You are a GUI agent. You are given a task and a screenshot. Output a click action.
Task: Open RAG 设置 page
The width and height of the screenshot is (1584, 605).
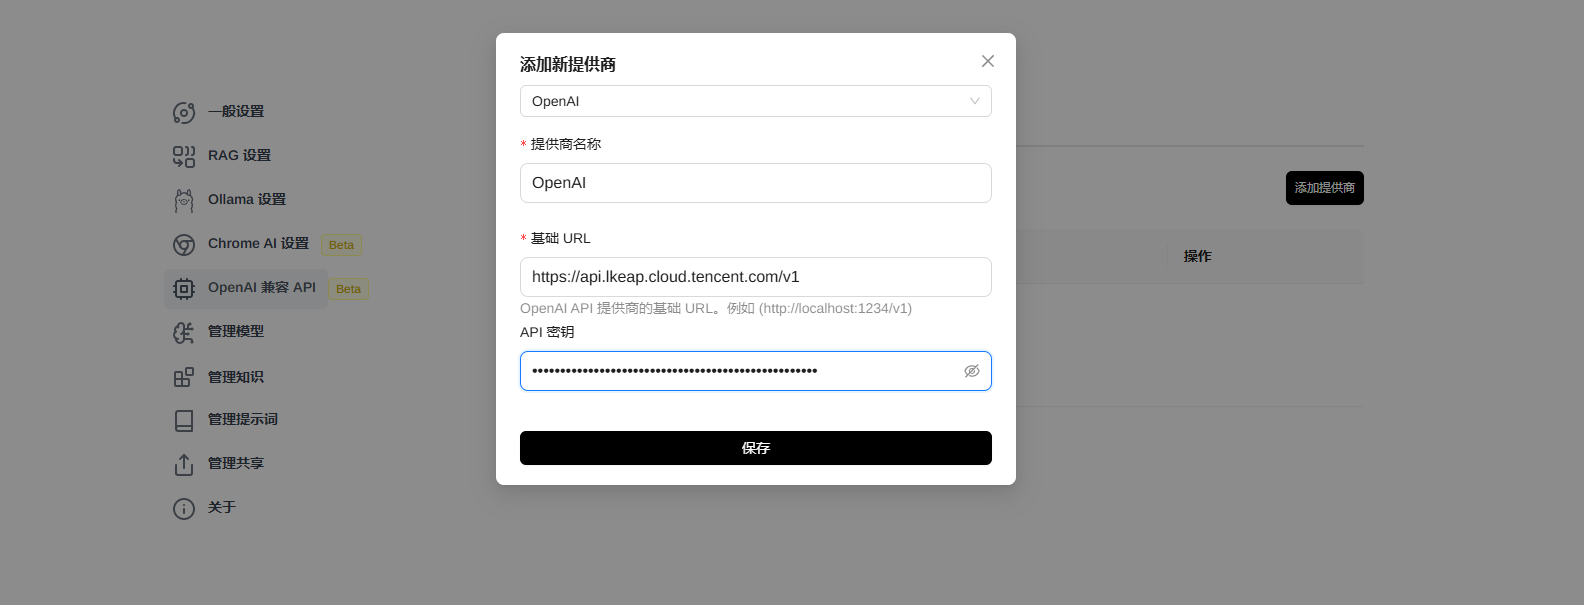pyautogui.click(x=239, y=155)
